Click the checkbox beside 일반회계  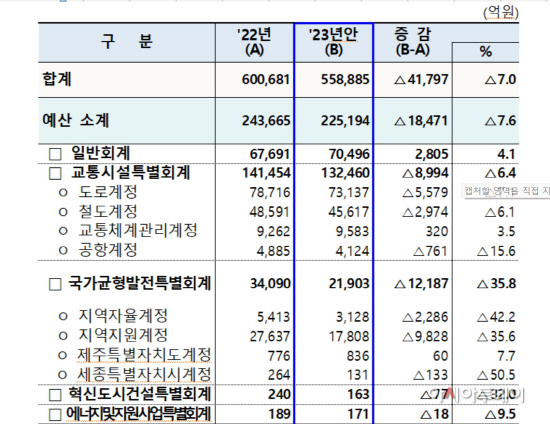click(55, 154)
